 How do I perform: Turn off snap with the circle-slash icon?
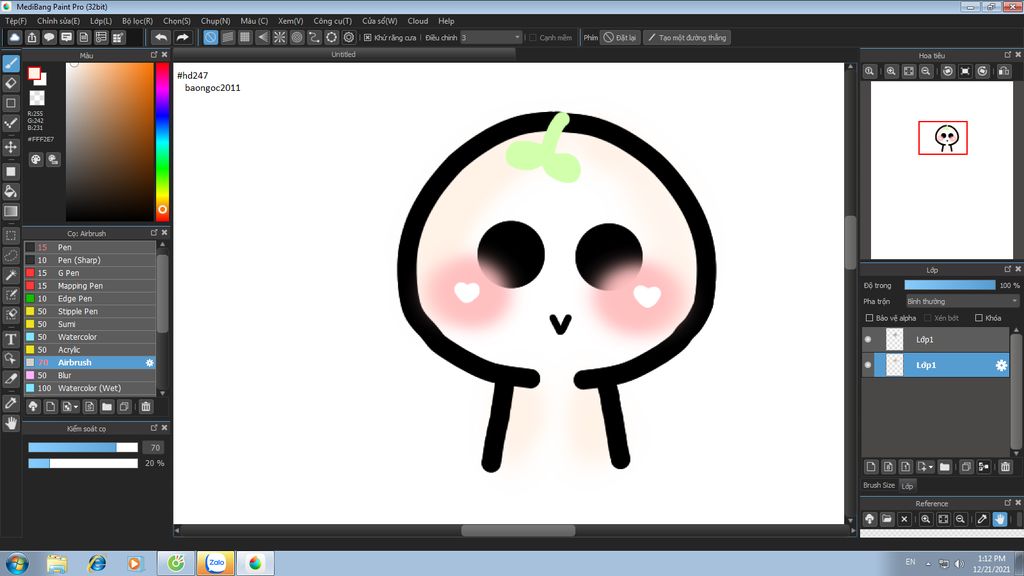tap(210, 37)
